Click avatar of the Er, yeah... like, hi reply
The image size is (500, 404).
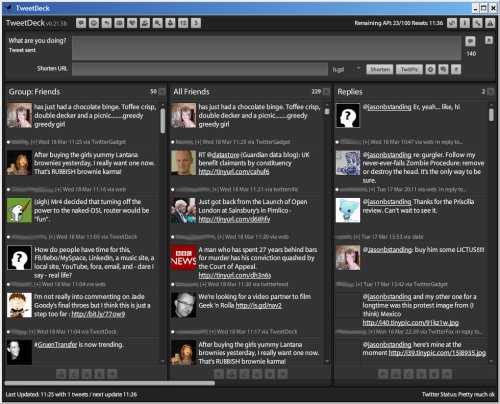[x=348, y=115]
